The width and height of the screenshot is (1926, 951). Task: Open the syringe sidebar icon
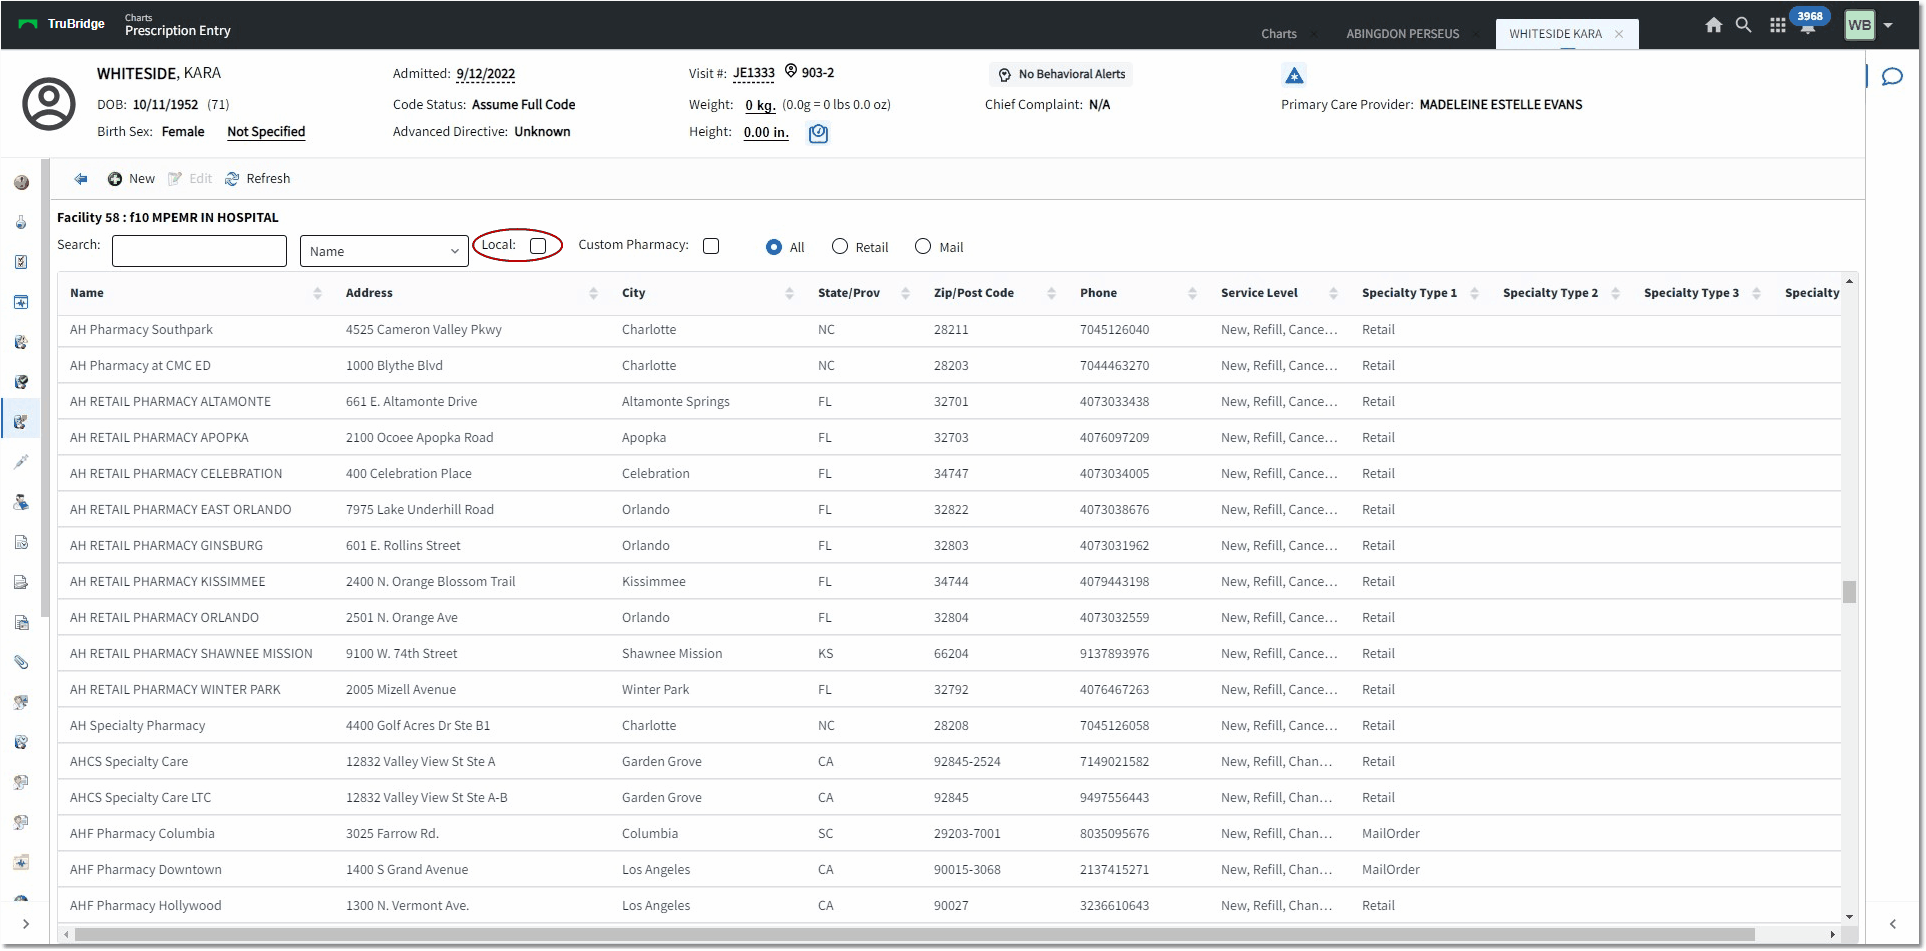tap(21, 462)
